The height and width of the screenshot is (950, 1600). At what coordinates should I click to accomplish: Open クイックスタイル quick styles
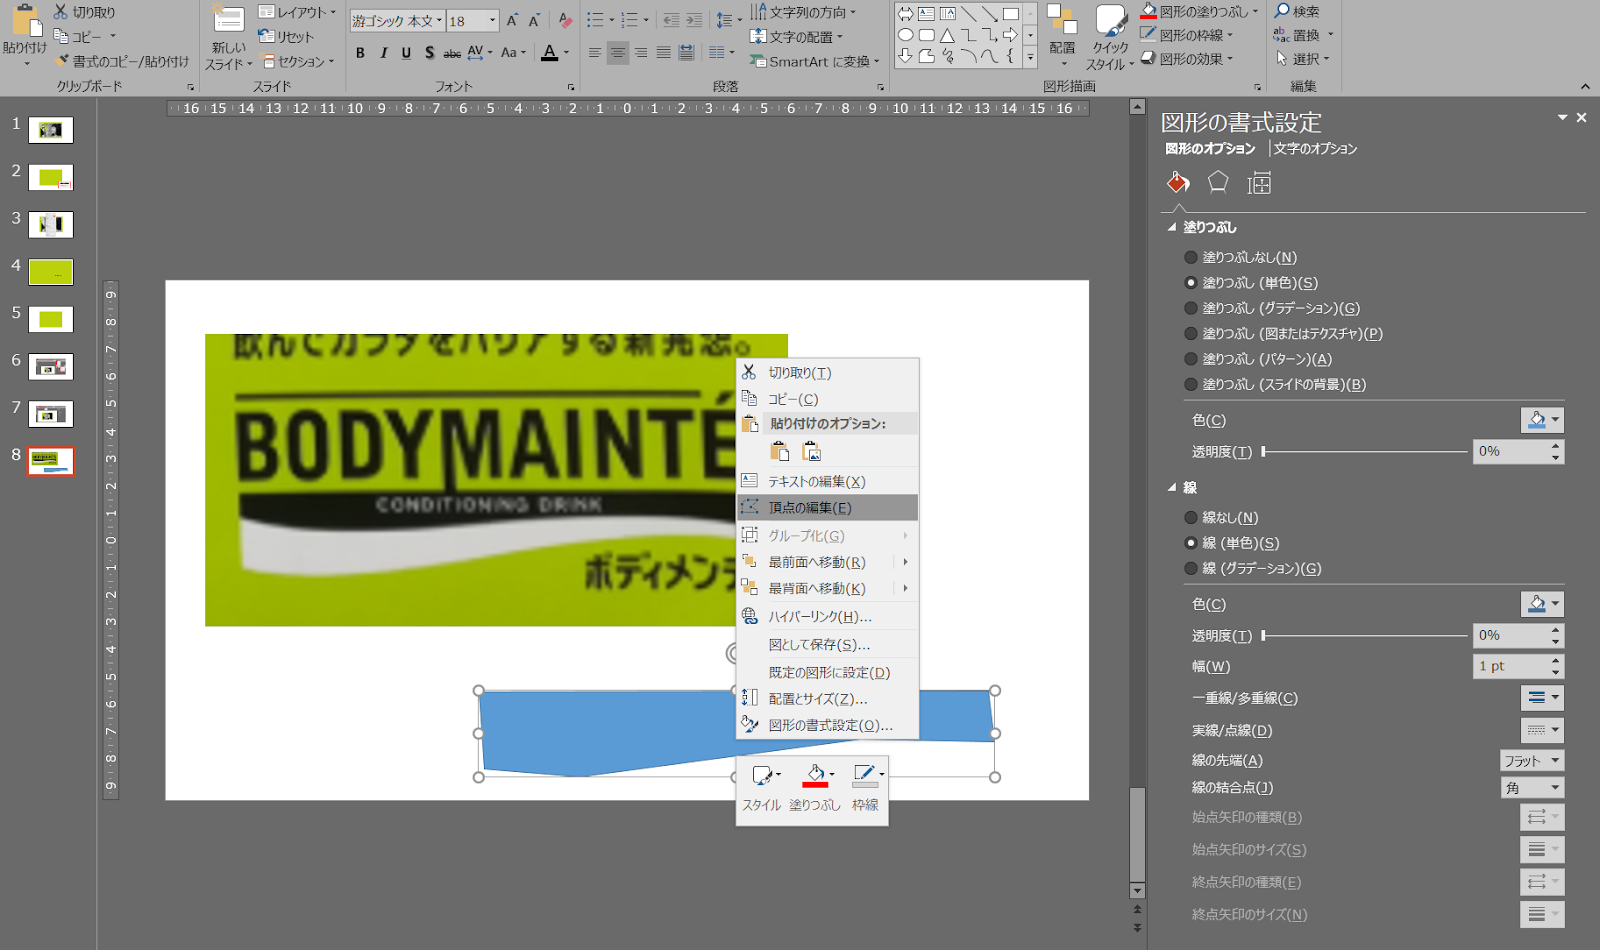coord(1110,38)
